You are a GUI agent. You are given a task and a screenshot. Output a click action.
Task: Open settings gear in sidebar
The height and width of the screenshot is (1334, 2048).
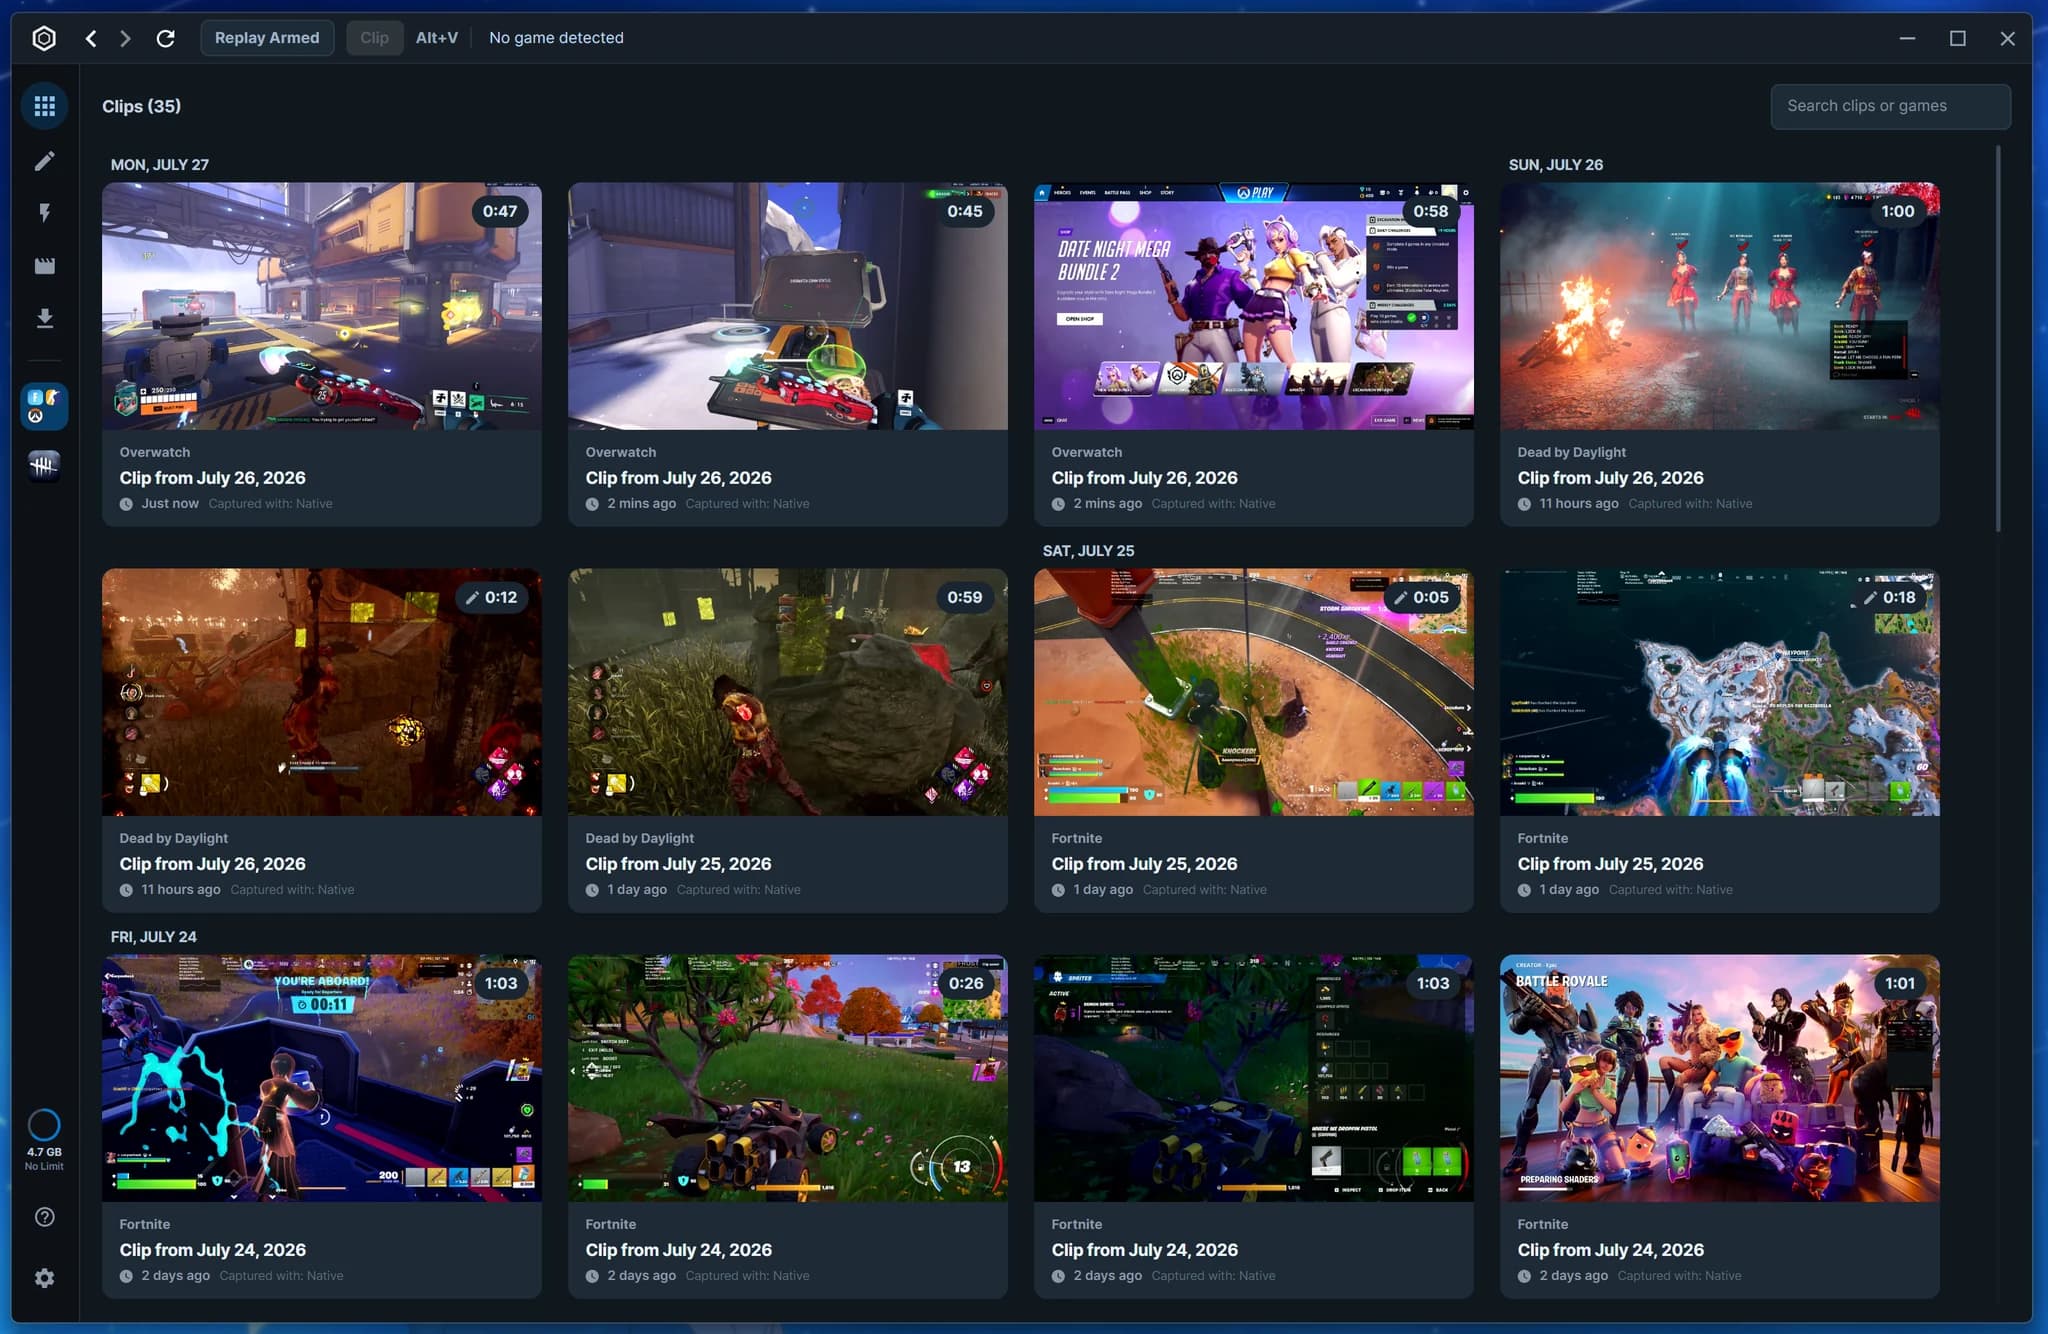[44, 1278]
